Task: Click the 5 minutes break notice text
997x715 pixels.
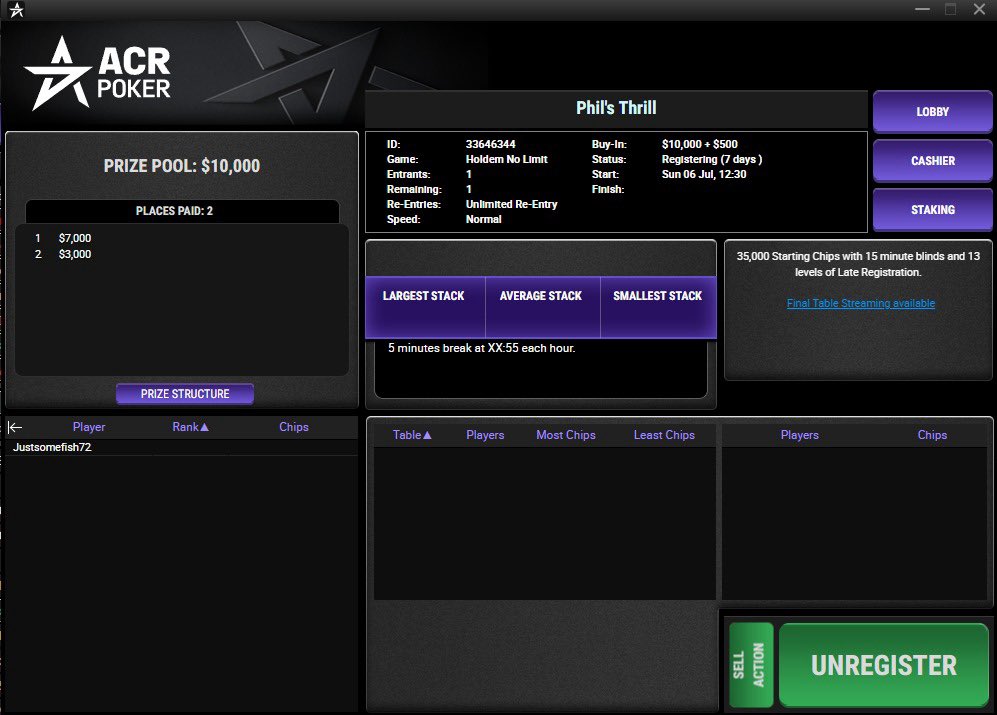Action: click(481, 348)
